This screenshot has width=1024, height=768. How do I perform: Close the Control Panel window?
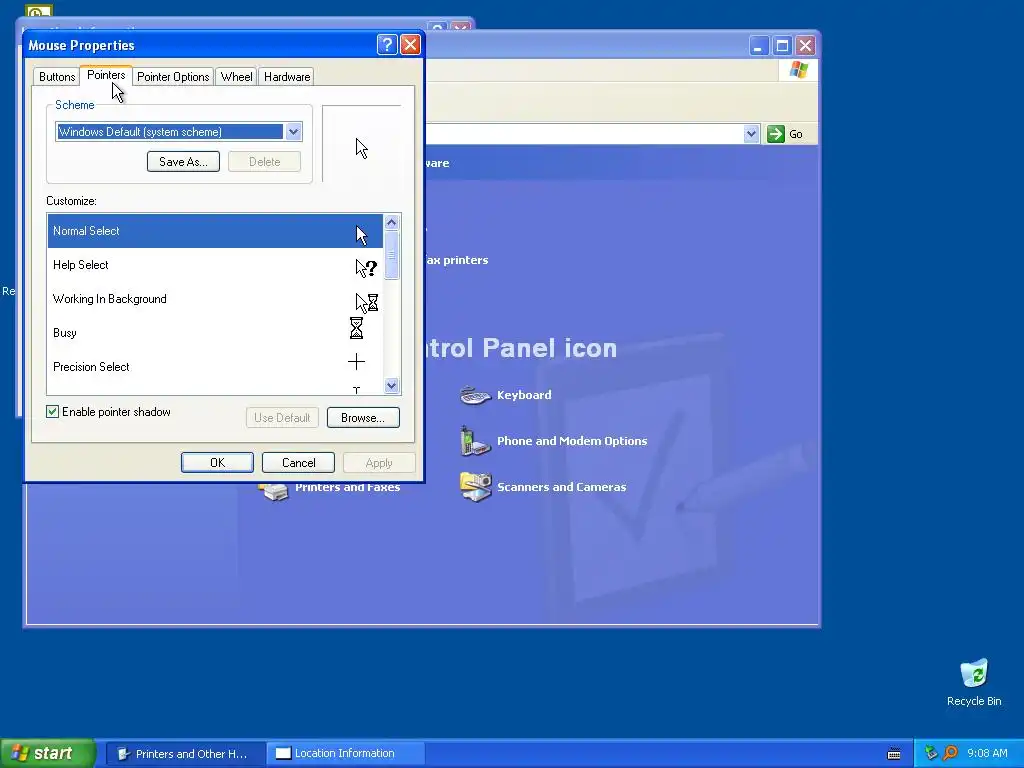805,46
